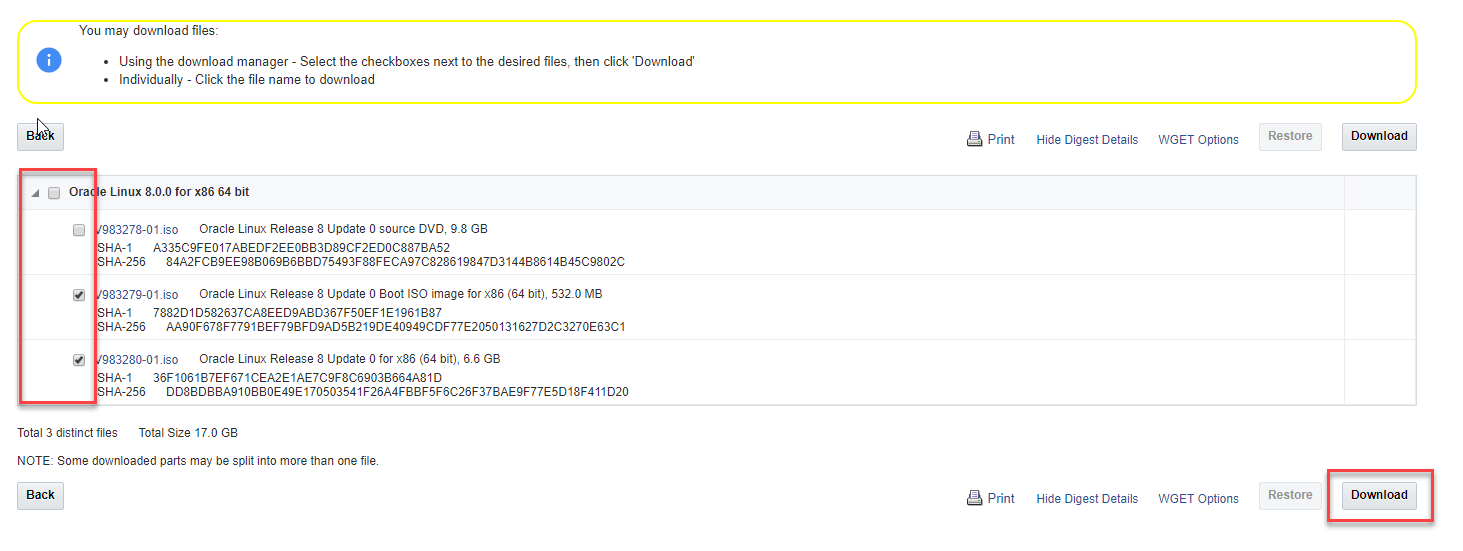Check the Oracle Linux 8.0.0 group checkbox
This screenshot has height=551, width=1463.
tap(54, 193)
